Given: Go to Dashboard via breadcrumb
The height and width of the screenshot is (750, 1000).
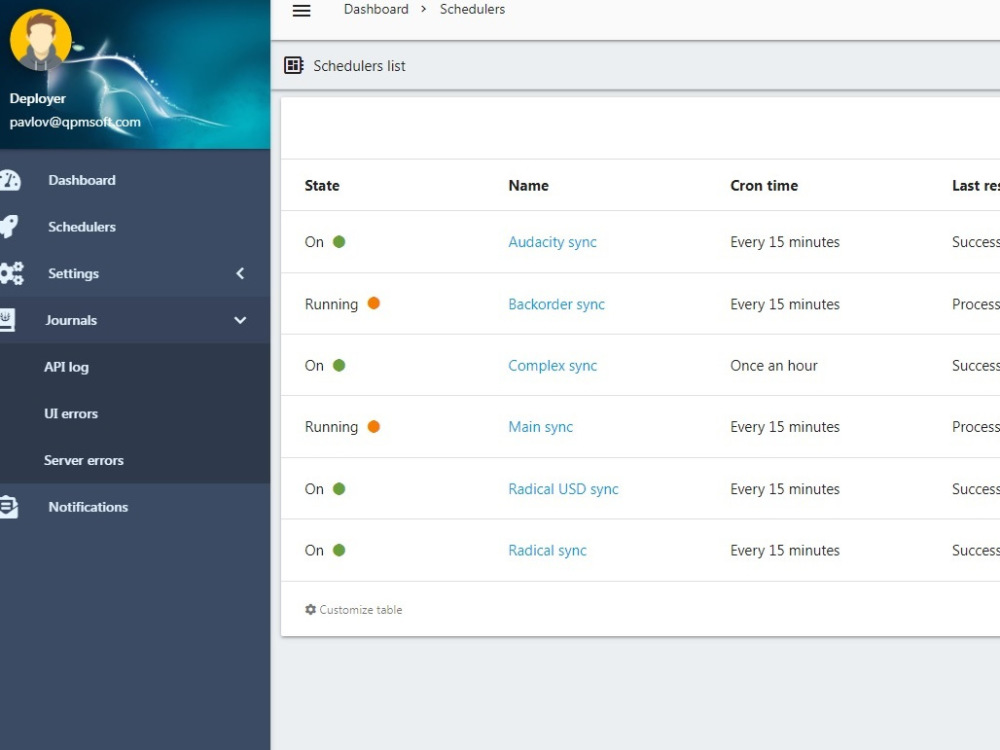Looking at the screenshot, I should tap(376, 10).
